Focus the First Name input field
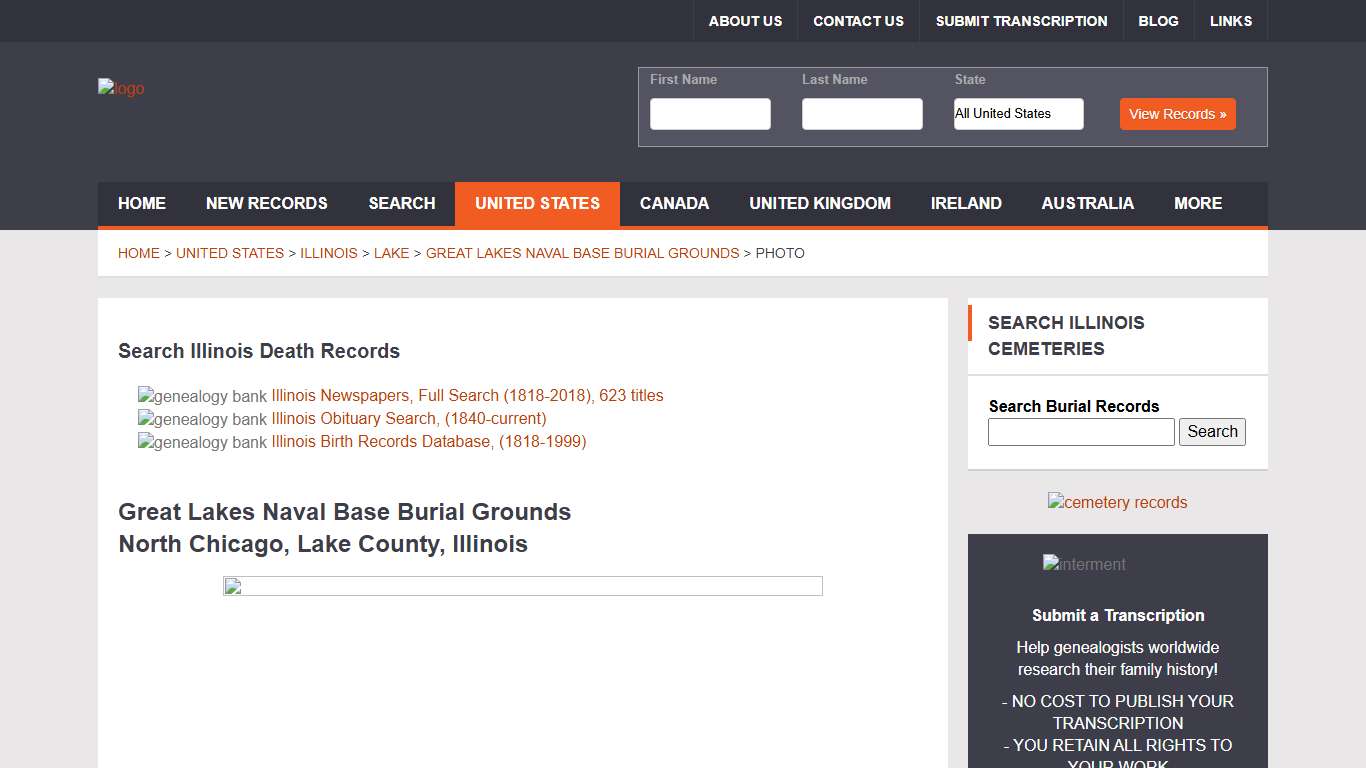This screenshot has width=1366, height=768. (710, 114)
